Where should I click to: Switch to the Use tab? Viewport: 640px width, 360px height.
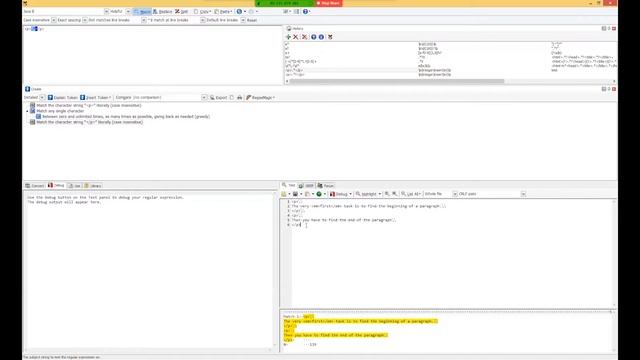pos(74,186)
